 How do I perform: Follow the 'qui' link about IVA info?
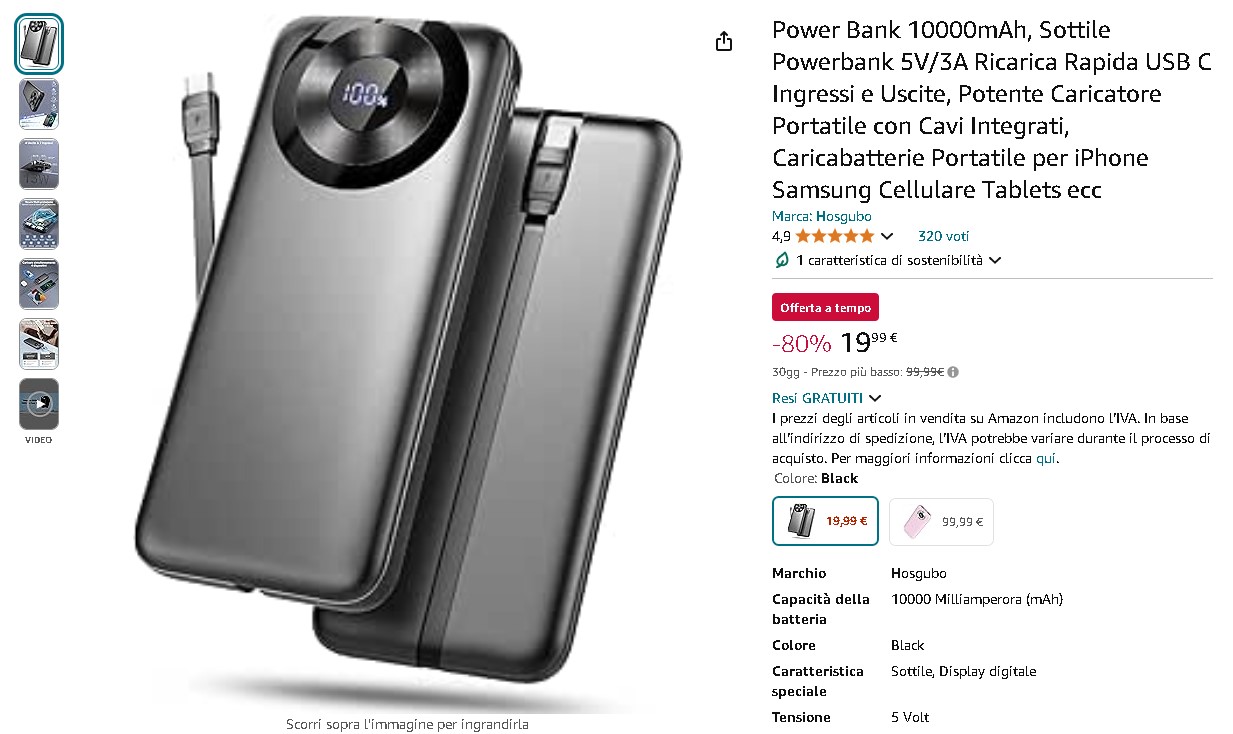point(1045,459)
